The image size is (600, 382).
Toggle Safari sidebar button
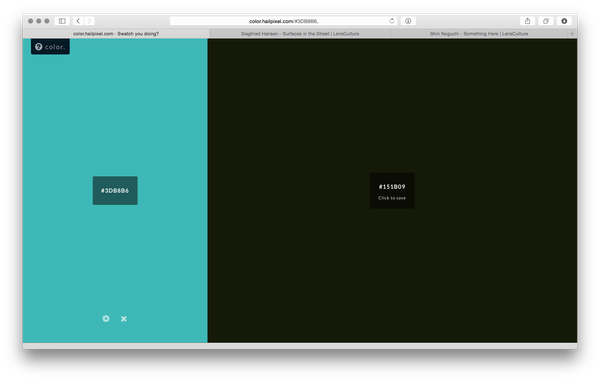pyautogui.click(x=62, y=21)
